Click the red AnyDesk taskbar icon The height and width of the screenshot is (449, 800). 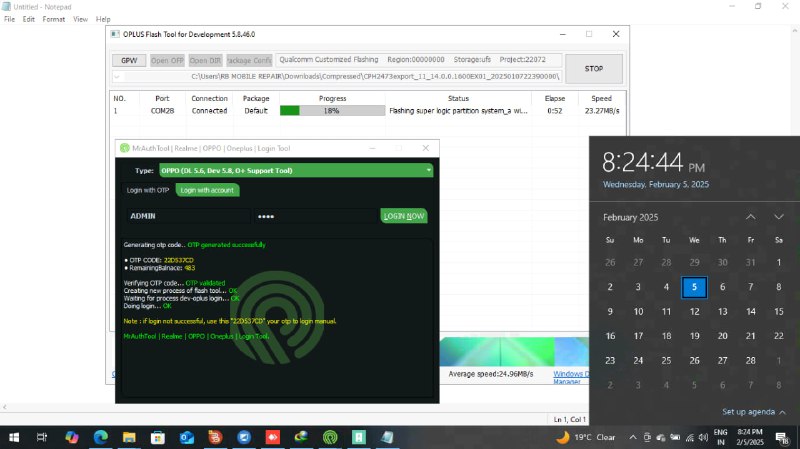[273, 437]
